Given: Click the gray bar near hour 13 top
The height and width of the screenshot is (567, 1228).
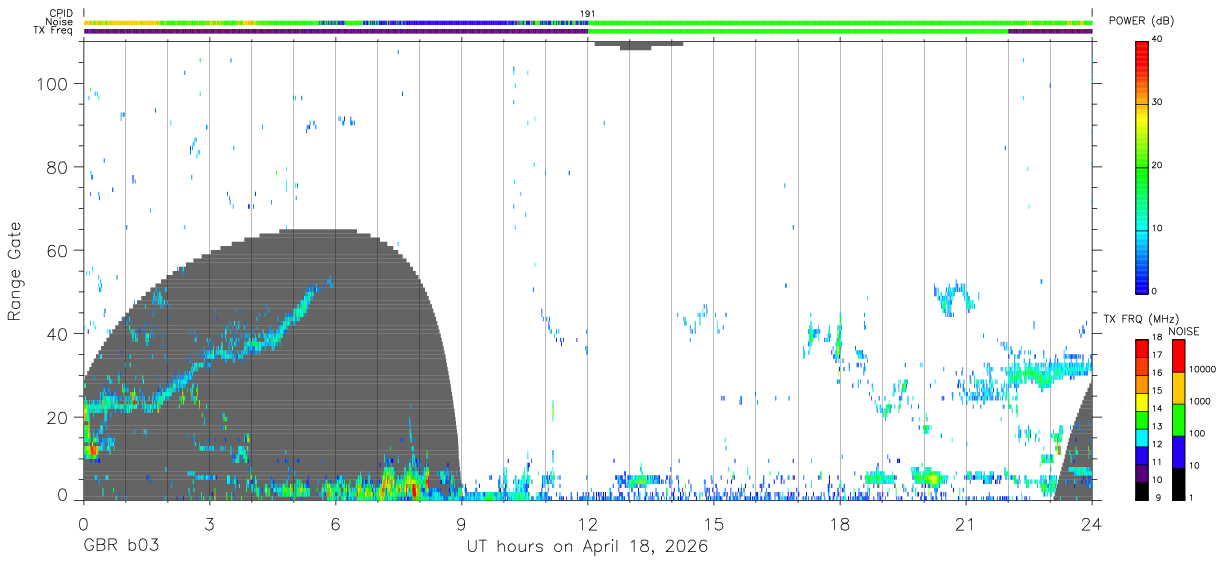Looking at the screenshot, I should 638,45.
